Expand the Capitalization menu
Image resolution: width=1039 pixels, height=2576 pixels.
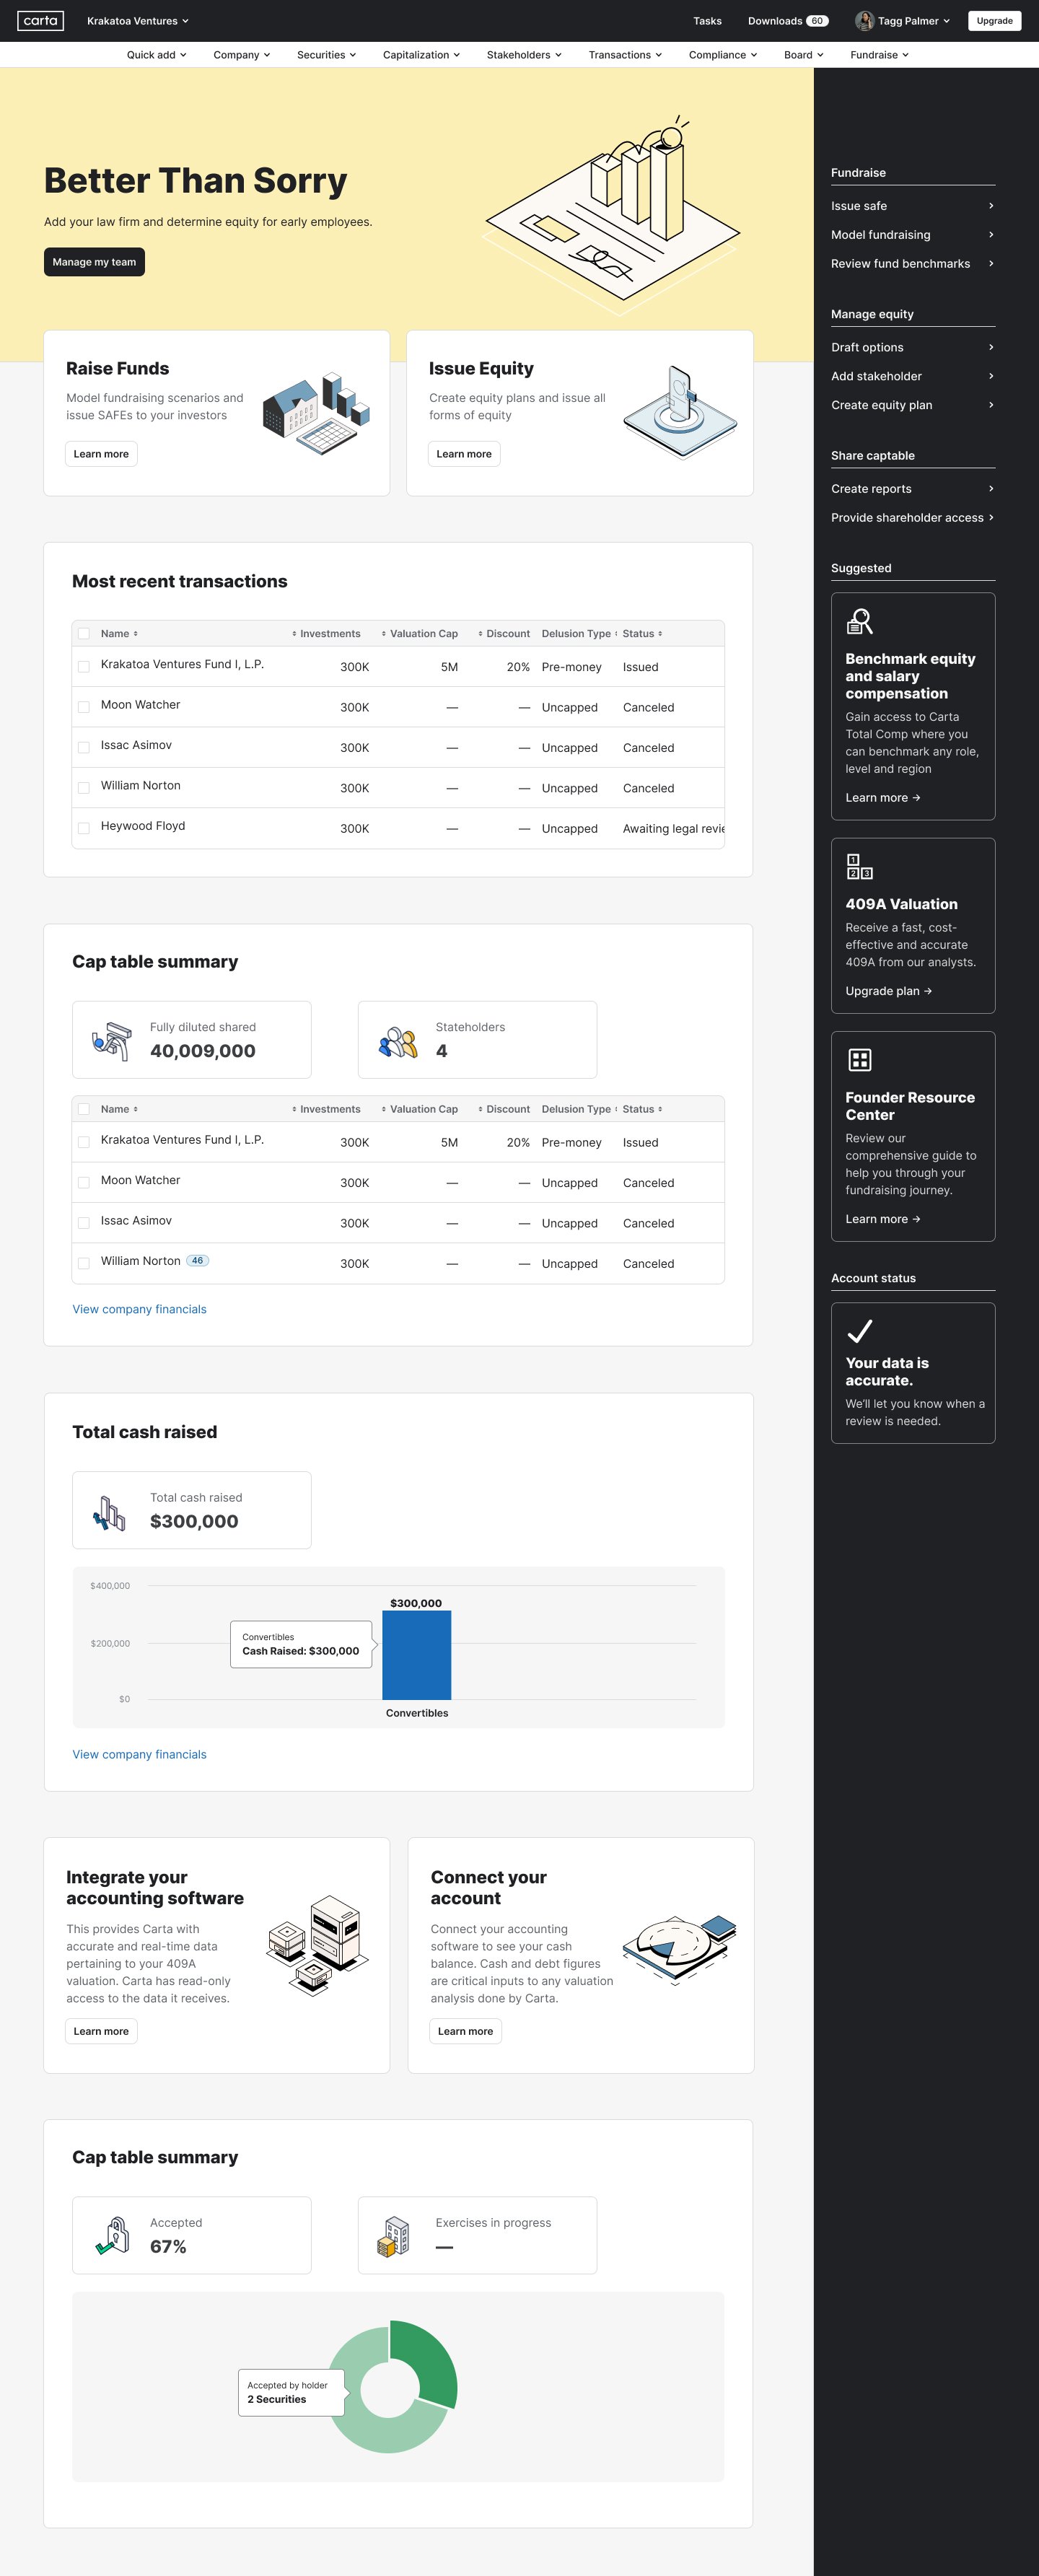pos(421,55)
